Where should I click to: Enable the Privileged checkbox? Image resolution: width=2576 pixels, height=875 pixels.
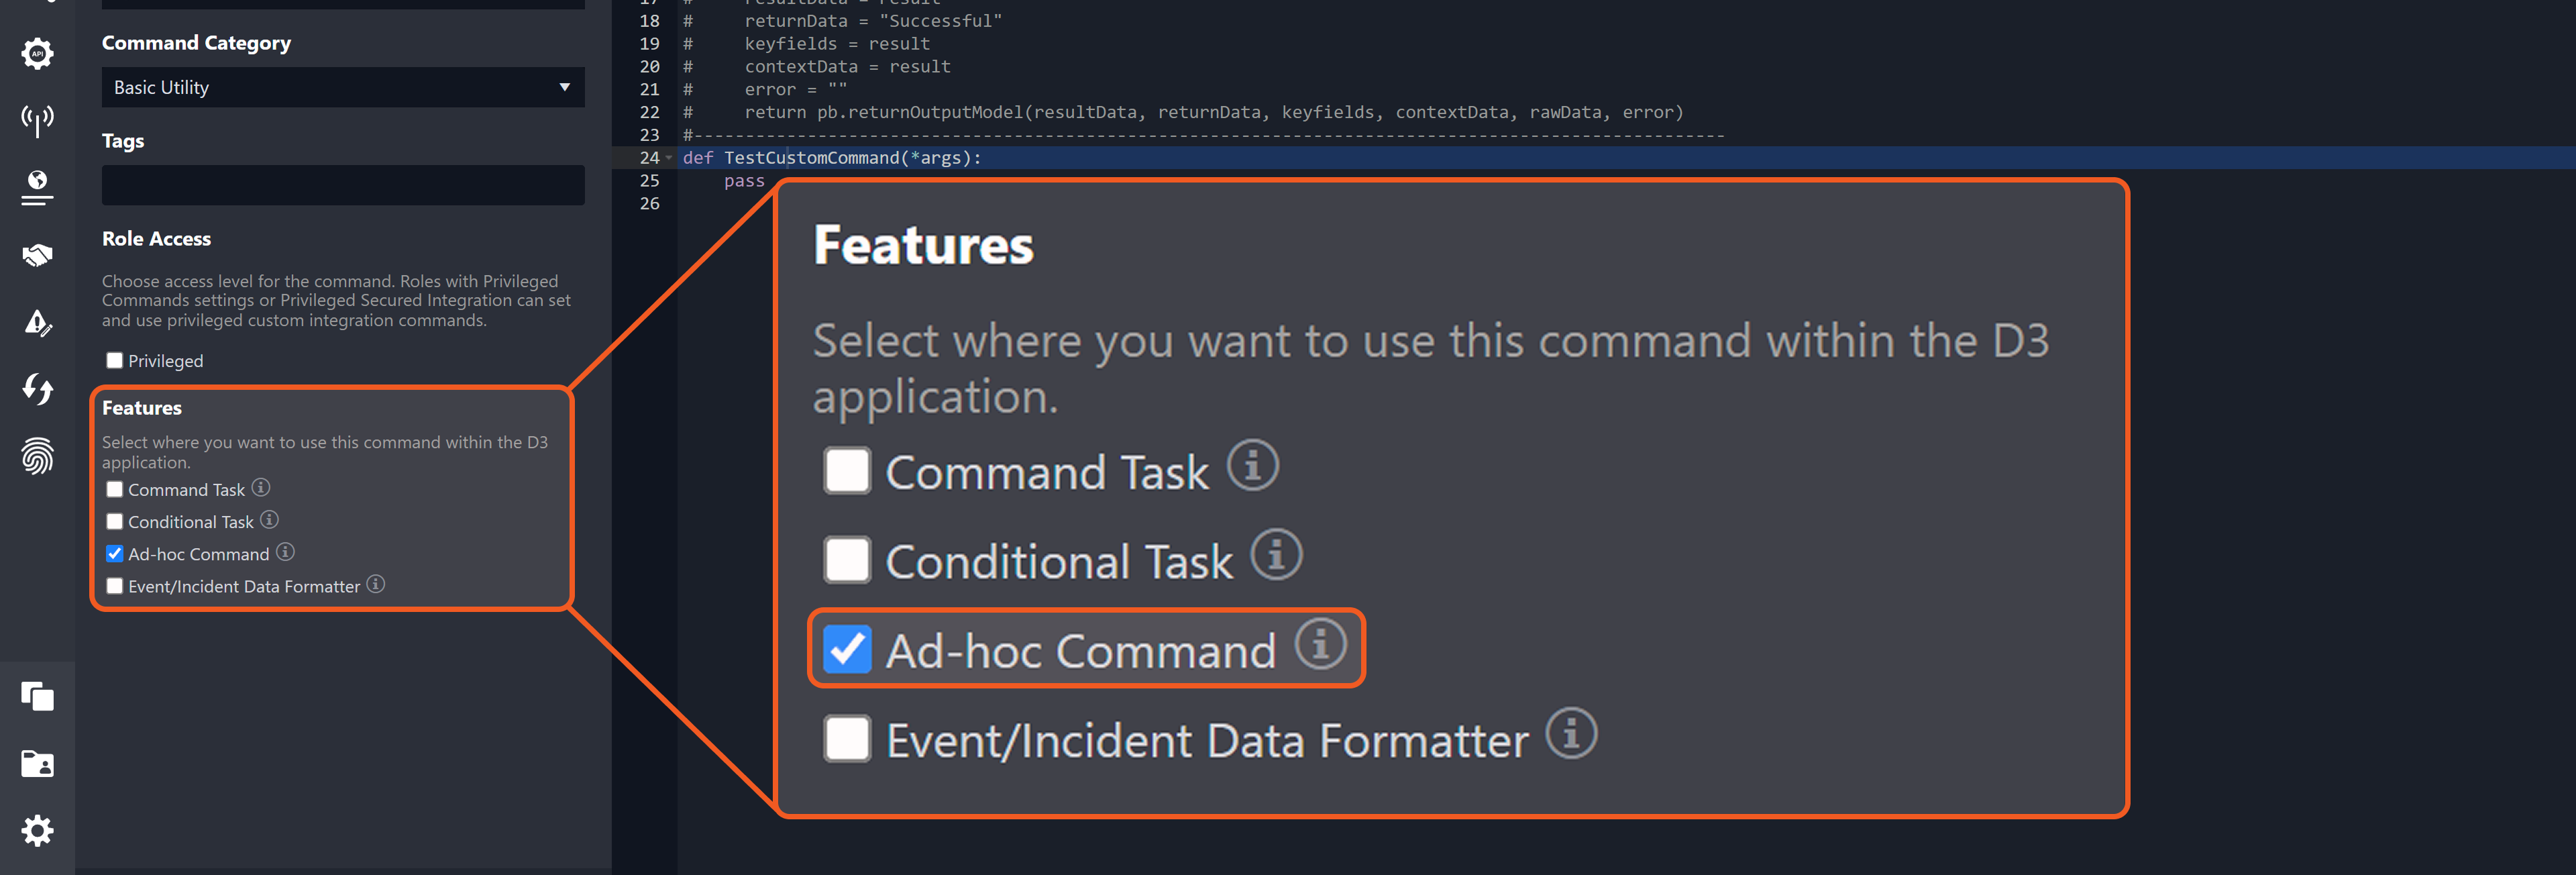115,361
